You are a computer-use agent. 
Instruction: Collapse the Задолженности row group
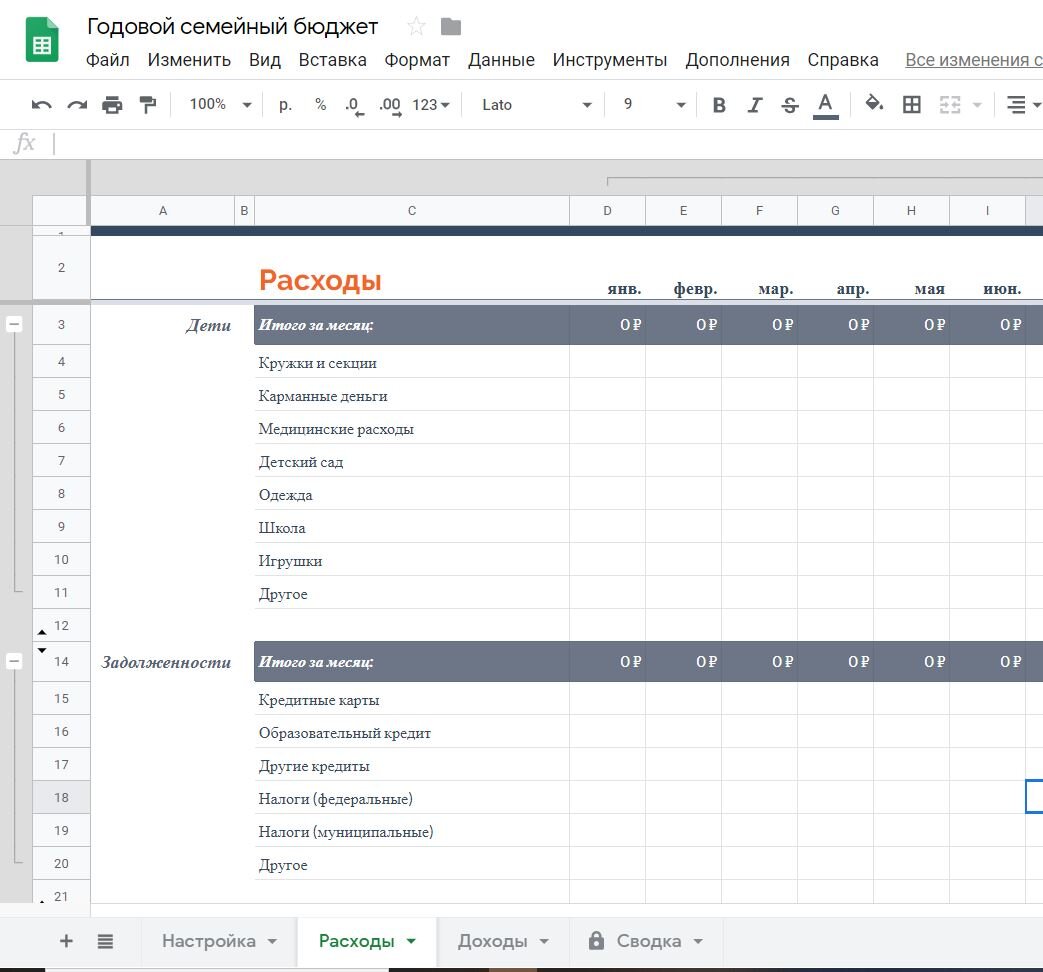pos(14,661)
